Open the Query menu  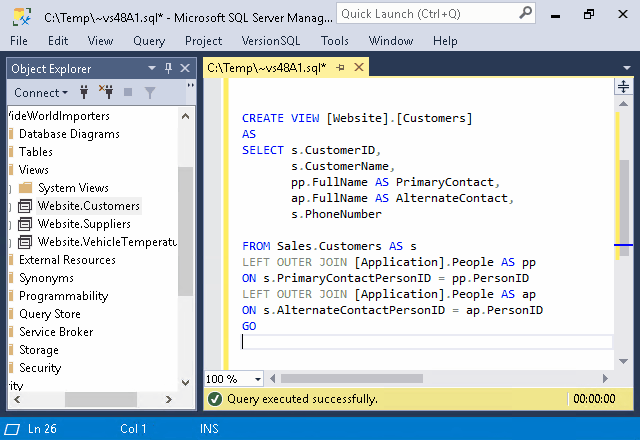point(148,41)
